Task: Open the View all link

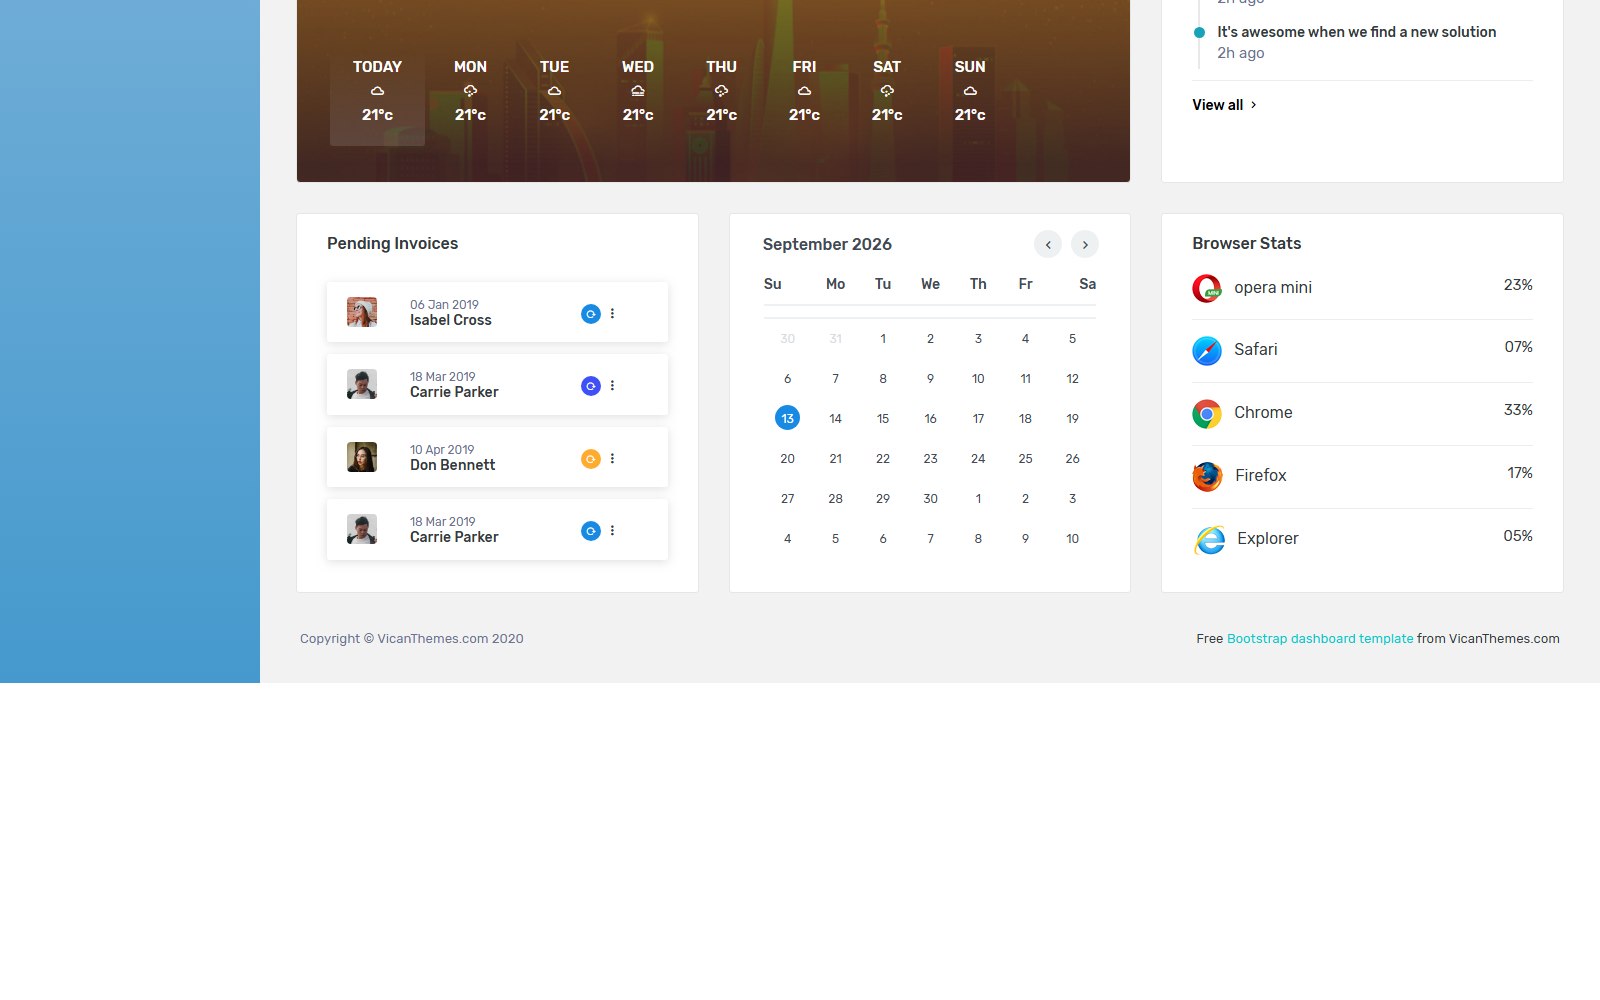Action: coord(1224,105)
